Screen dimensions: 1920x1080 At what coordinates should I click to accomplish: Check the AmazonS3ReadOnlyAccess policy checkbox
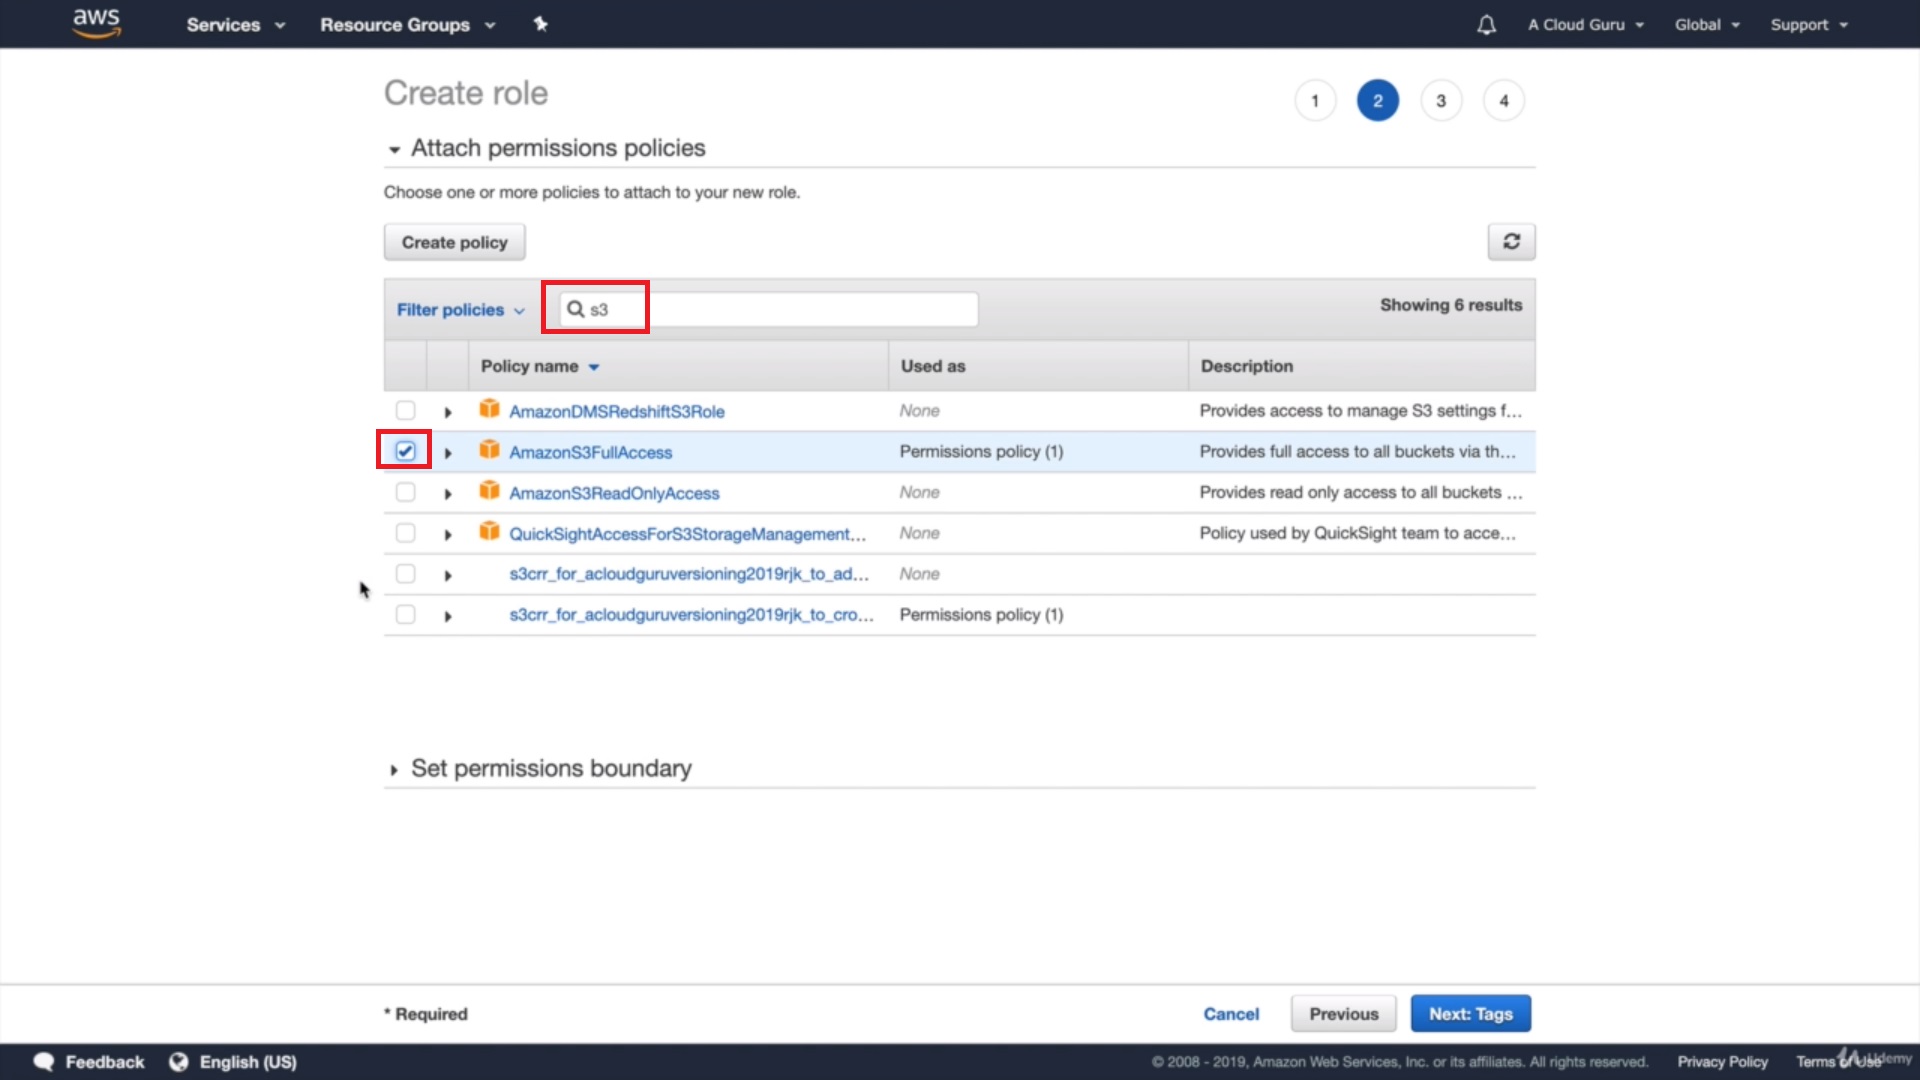405,492
